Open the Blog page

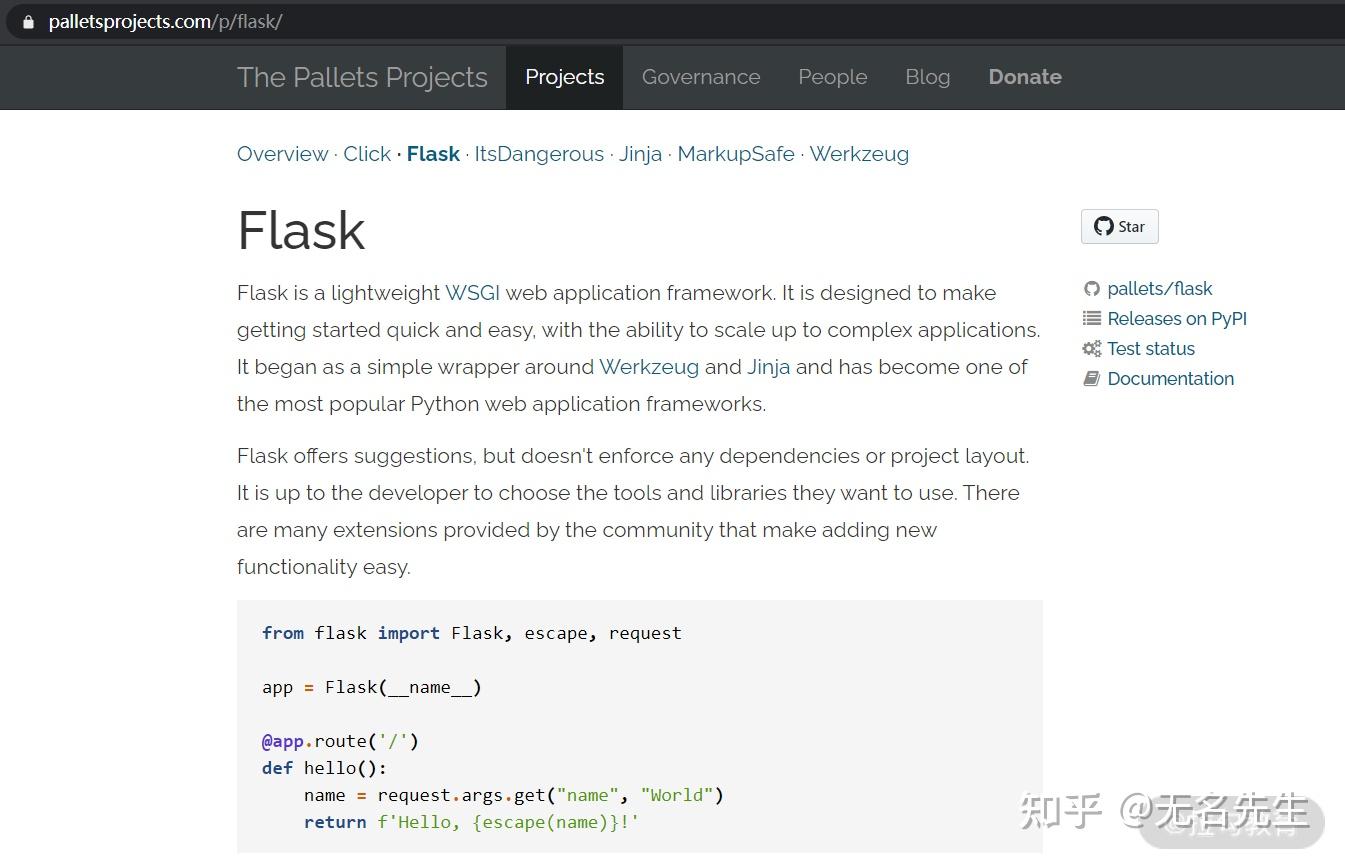point(927,77)
